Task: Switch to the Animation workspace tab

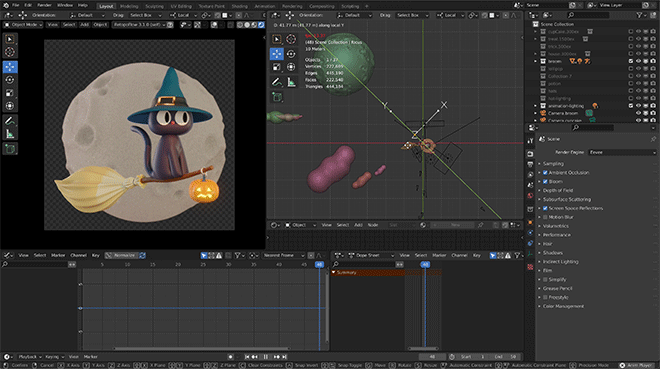Action: coord(265,6)
